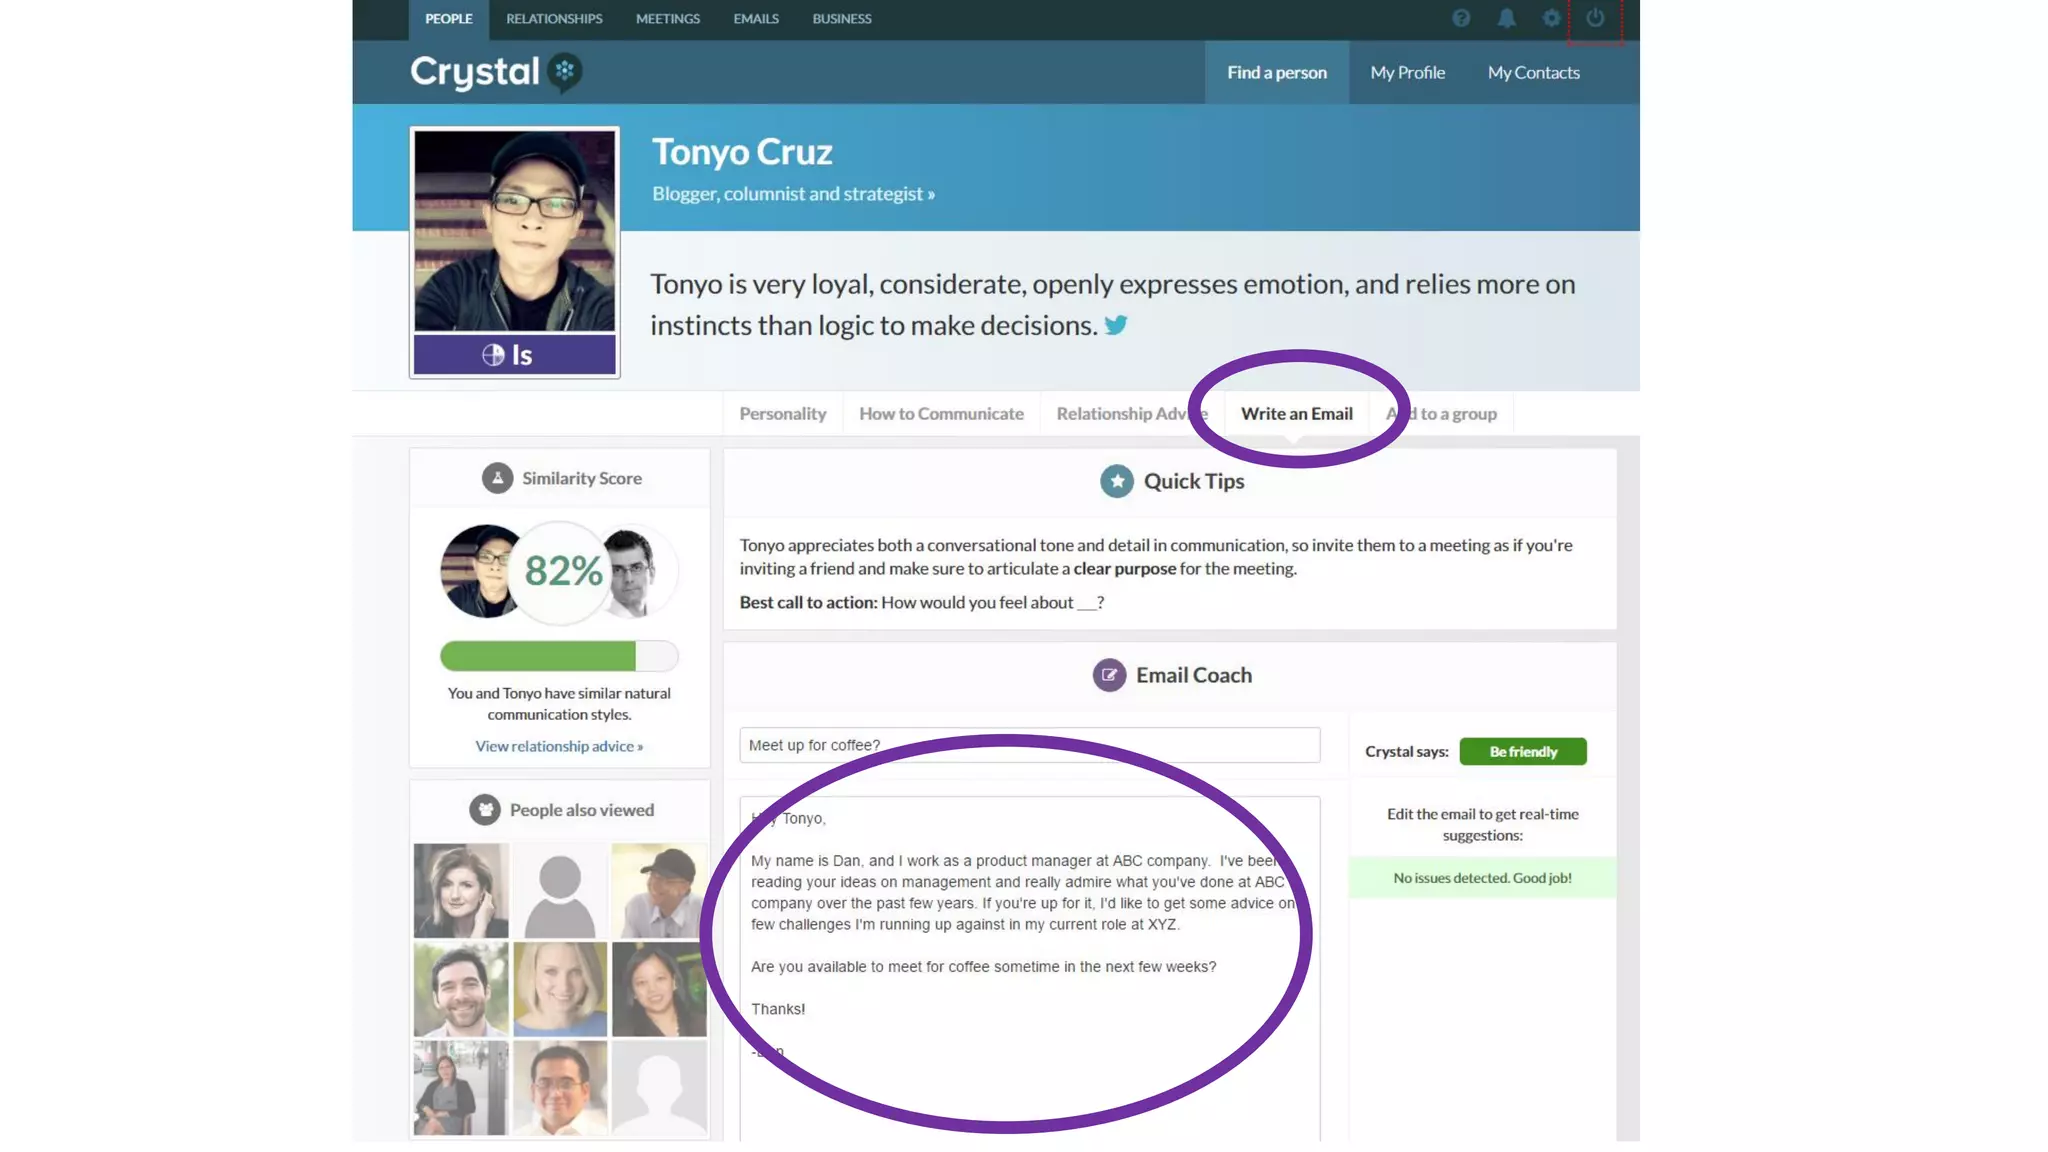Click the Is personality type badge
Viewport: 2048px width, 1152px height.
coord(514,355)
